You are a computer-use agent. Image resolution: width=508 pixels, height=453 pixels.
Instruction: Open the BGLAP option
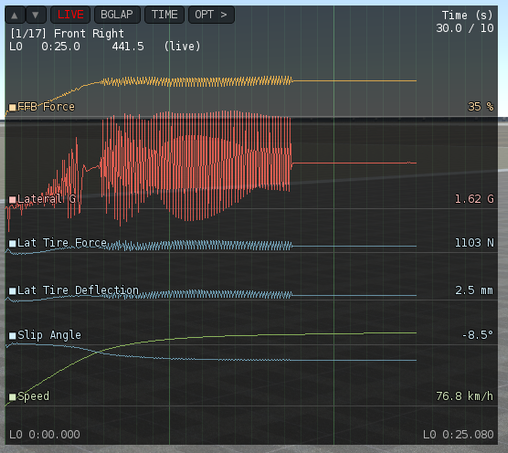coord(117,15)
